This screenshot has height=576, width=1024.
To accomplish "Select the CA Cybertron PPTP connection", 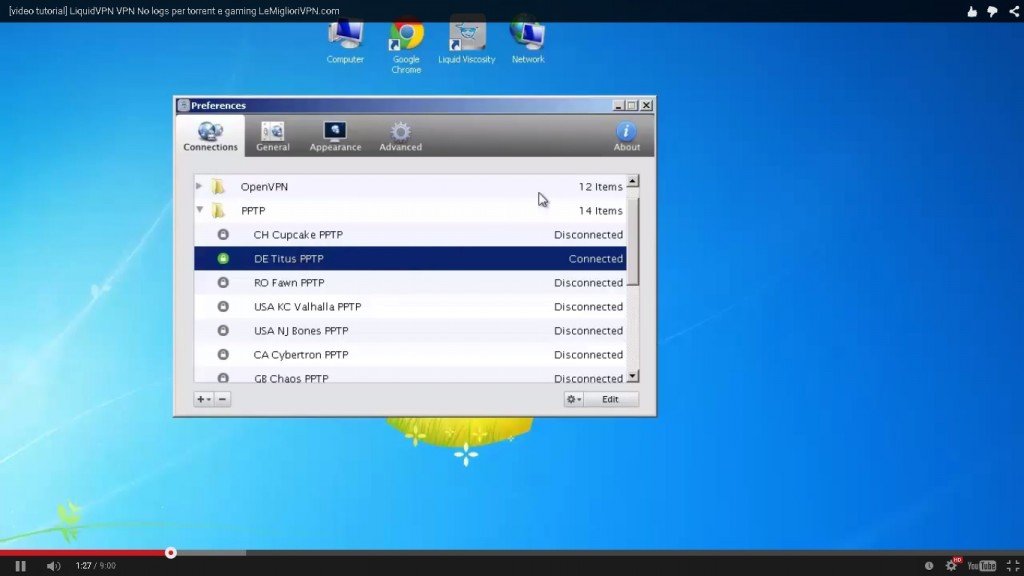I will tap(410, 355).
